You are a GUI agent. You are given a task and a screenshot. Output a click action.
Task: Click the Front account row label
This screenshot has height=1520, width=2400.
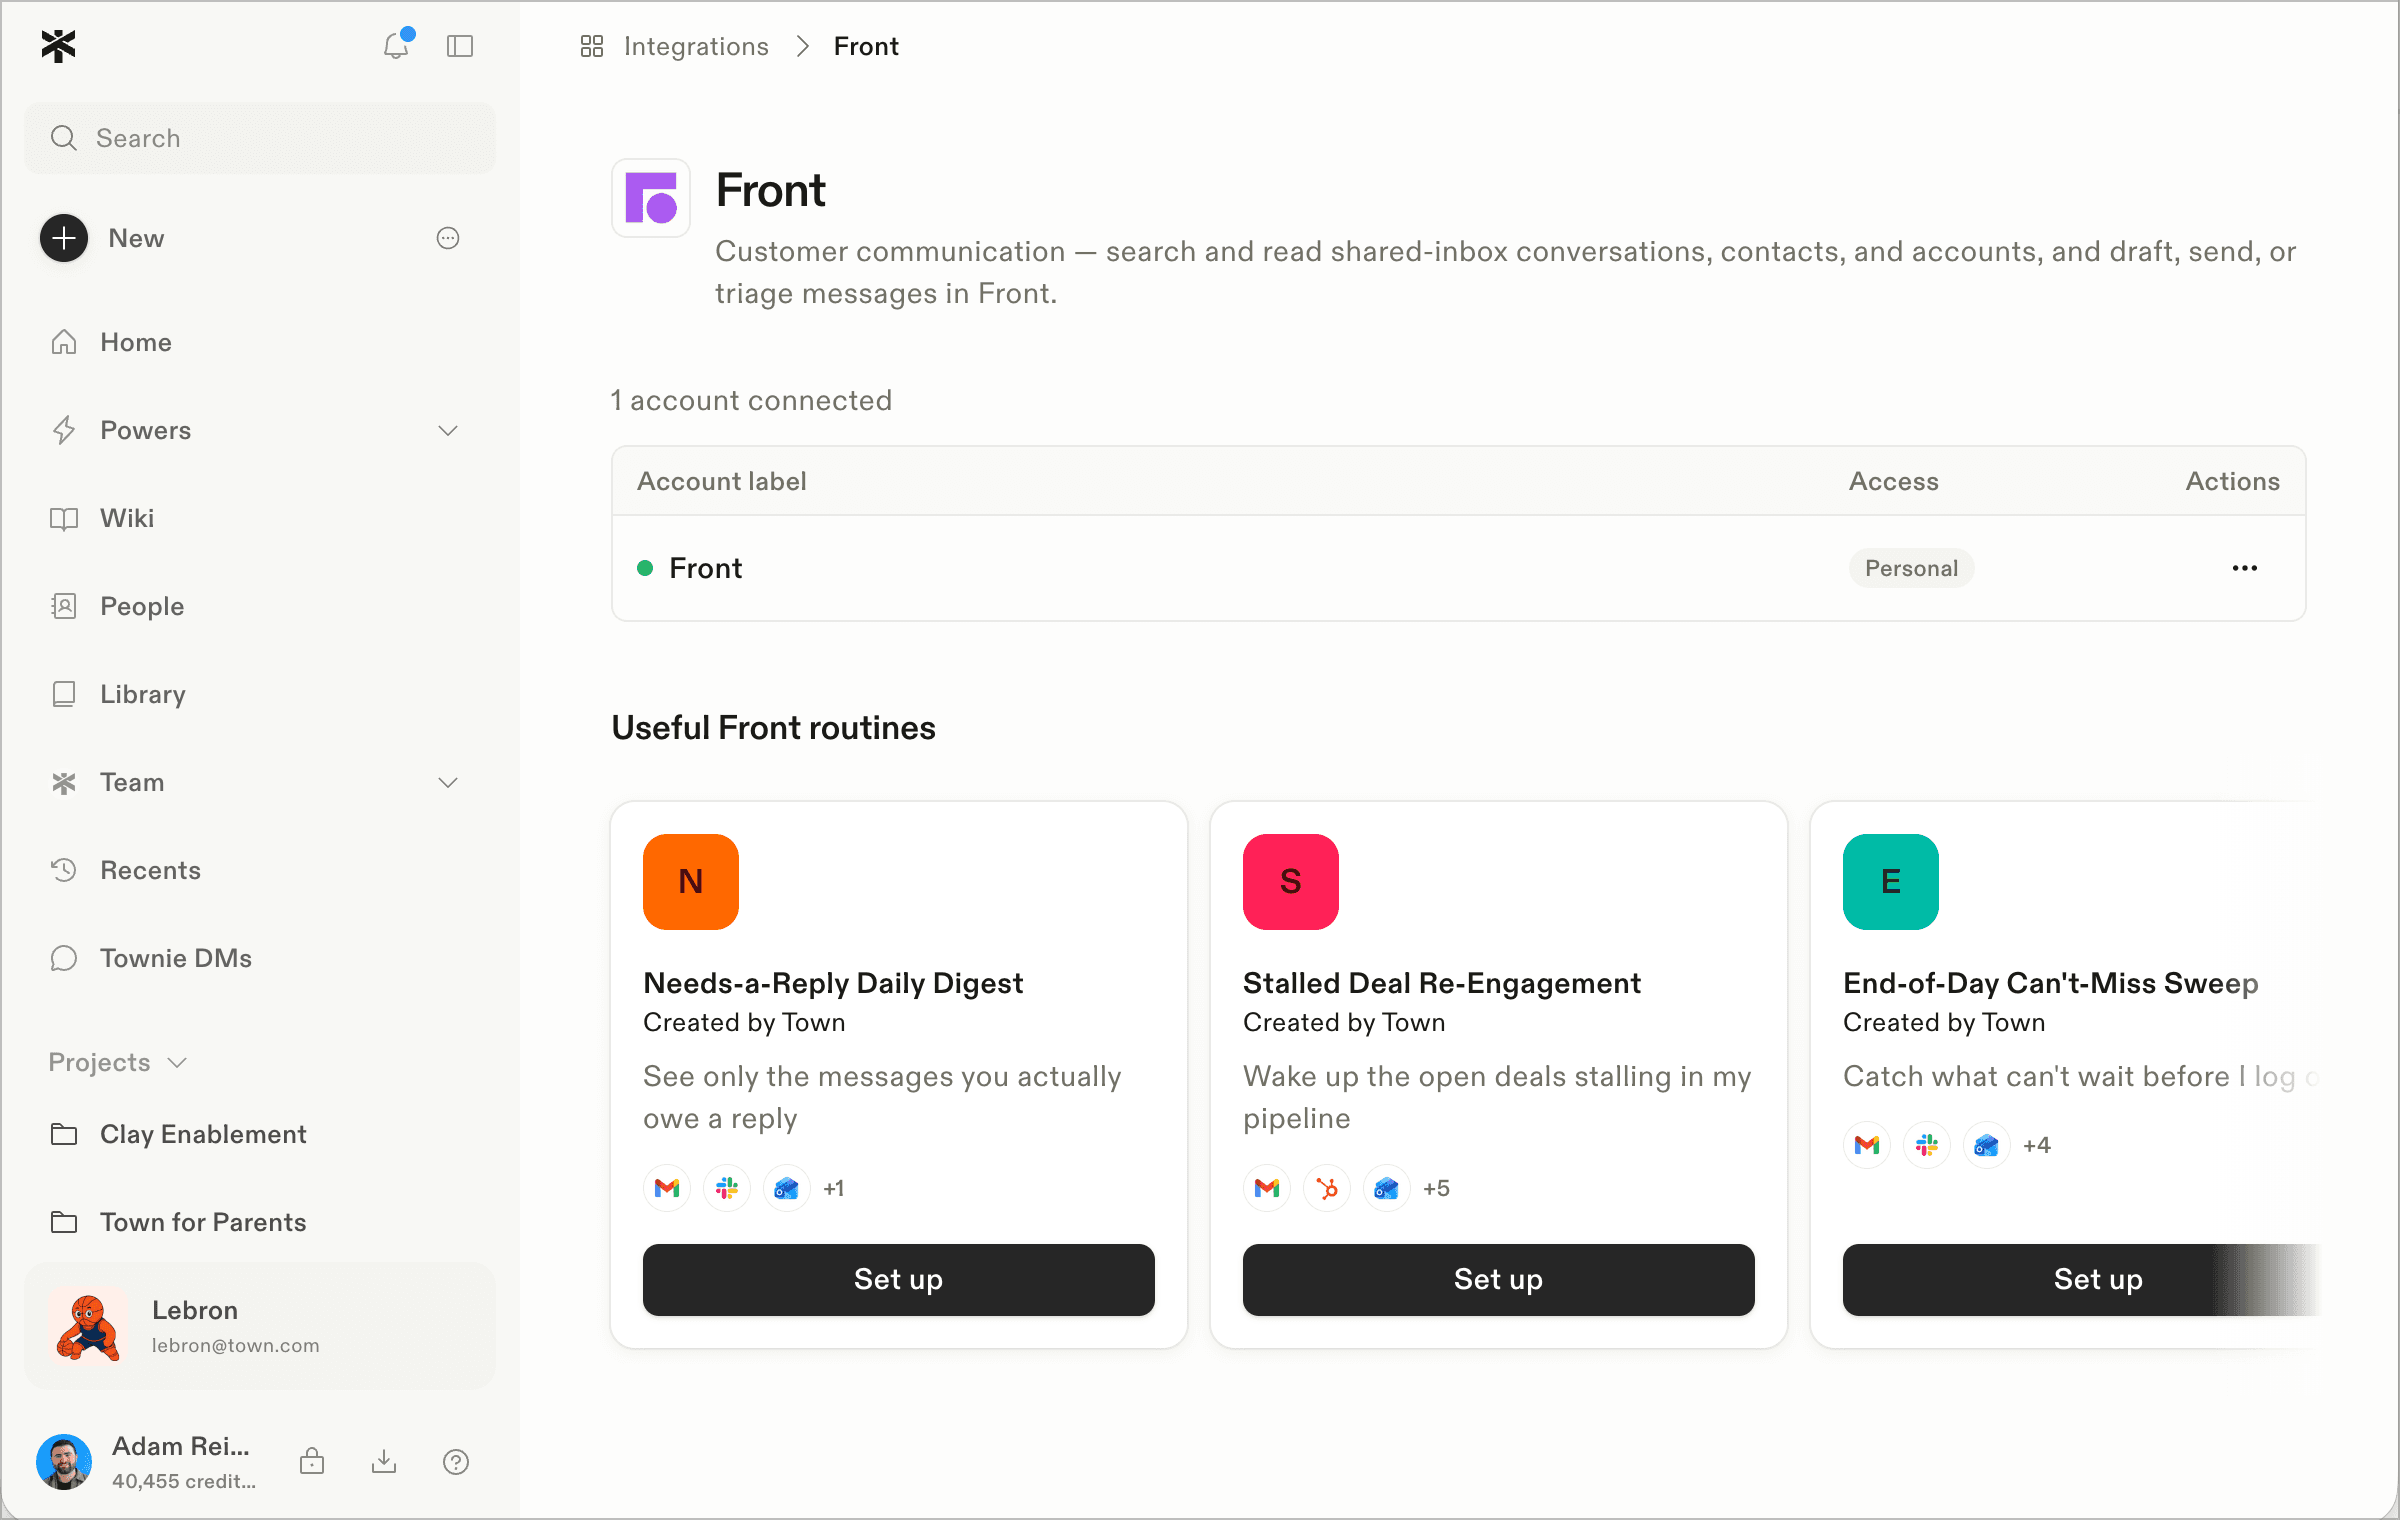pos(706,568)
